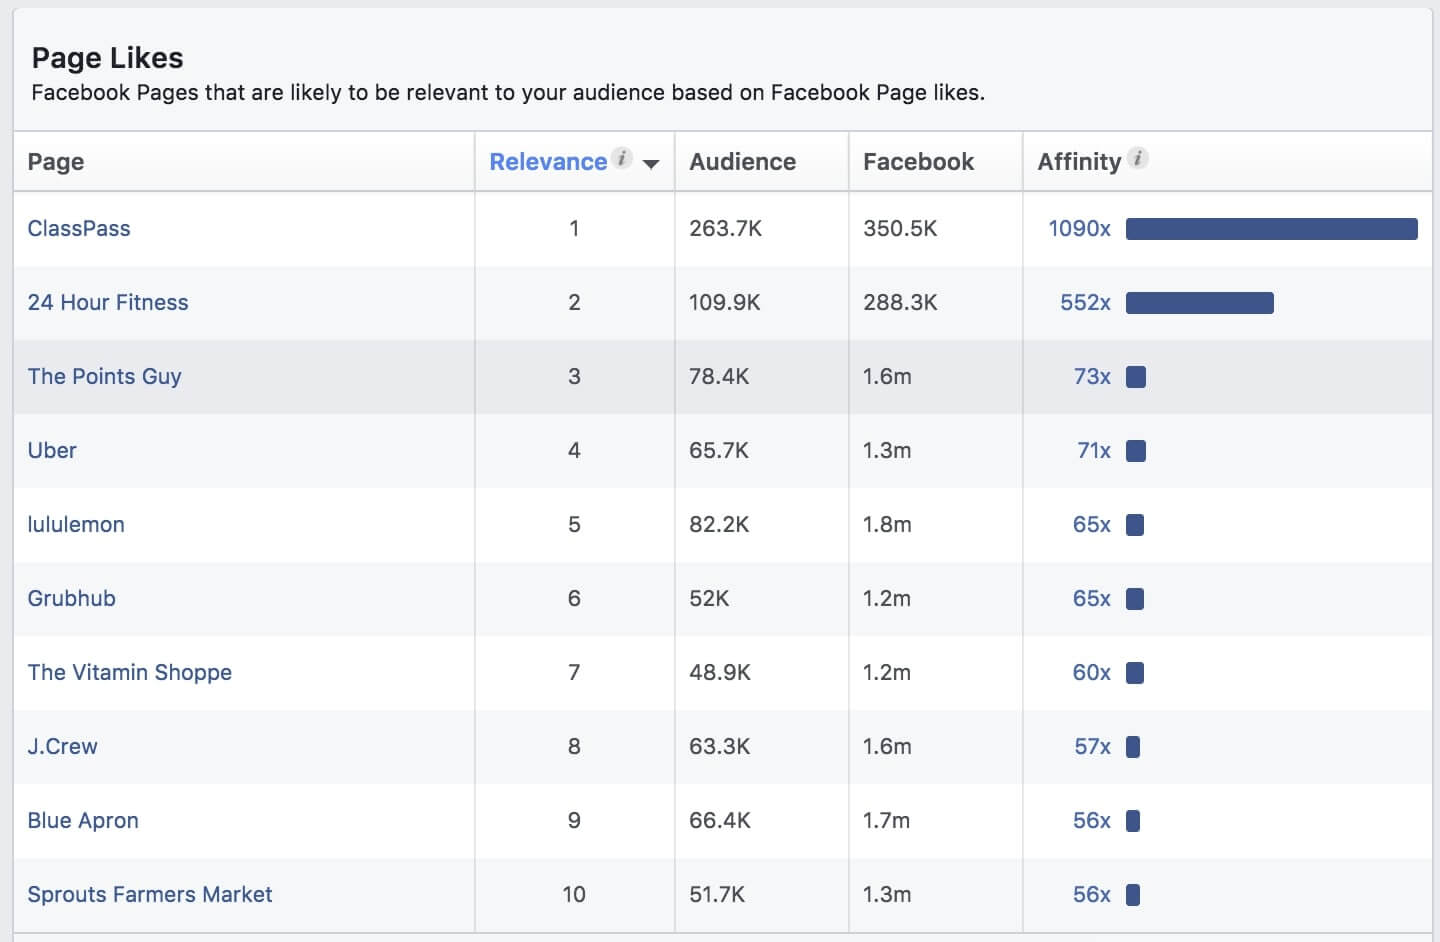Click audience value 63.3K
The height and width of the screenshot is (942, 1440).
(x=720, y=746)
